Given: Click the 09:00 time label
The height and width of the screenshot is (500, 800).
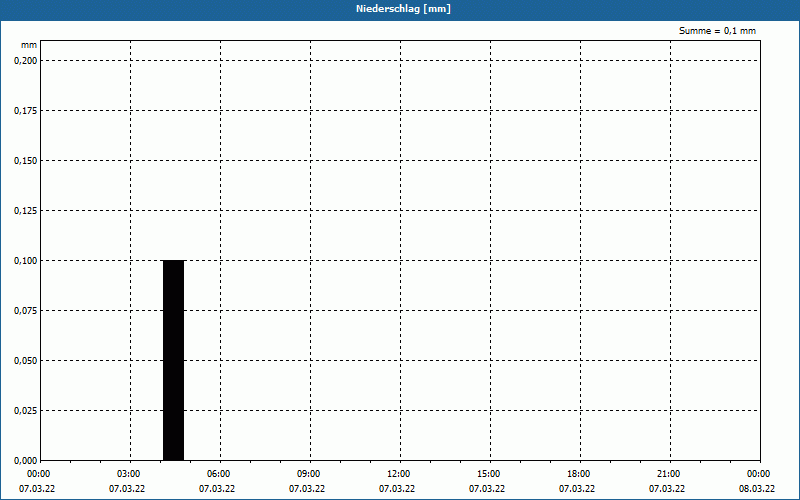Looking at the screenshot, I should click(307, 474).
